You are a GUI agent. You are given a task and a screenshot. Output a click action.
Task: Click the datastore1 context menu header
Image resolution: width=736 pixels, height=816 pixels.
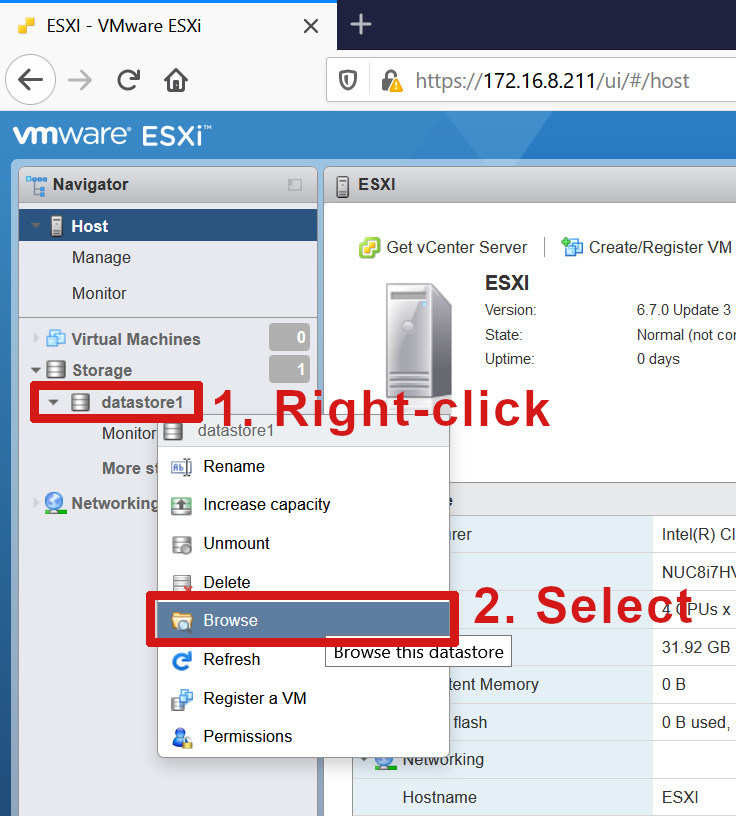(x=303, y=431)
